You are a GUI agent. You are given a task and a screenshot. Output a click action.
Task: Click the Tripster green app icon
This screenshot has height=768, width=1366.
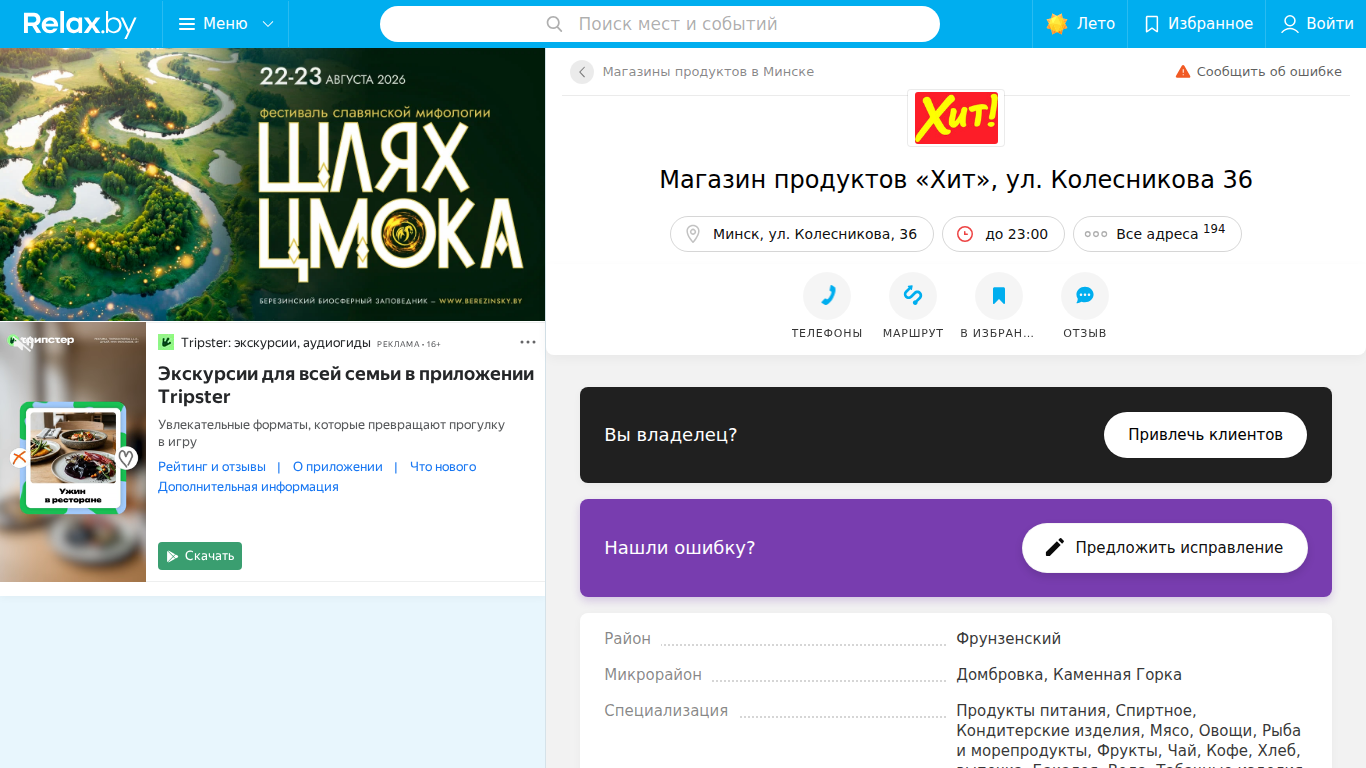tap(166, 343)
